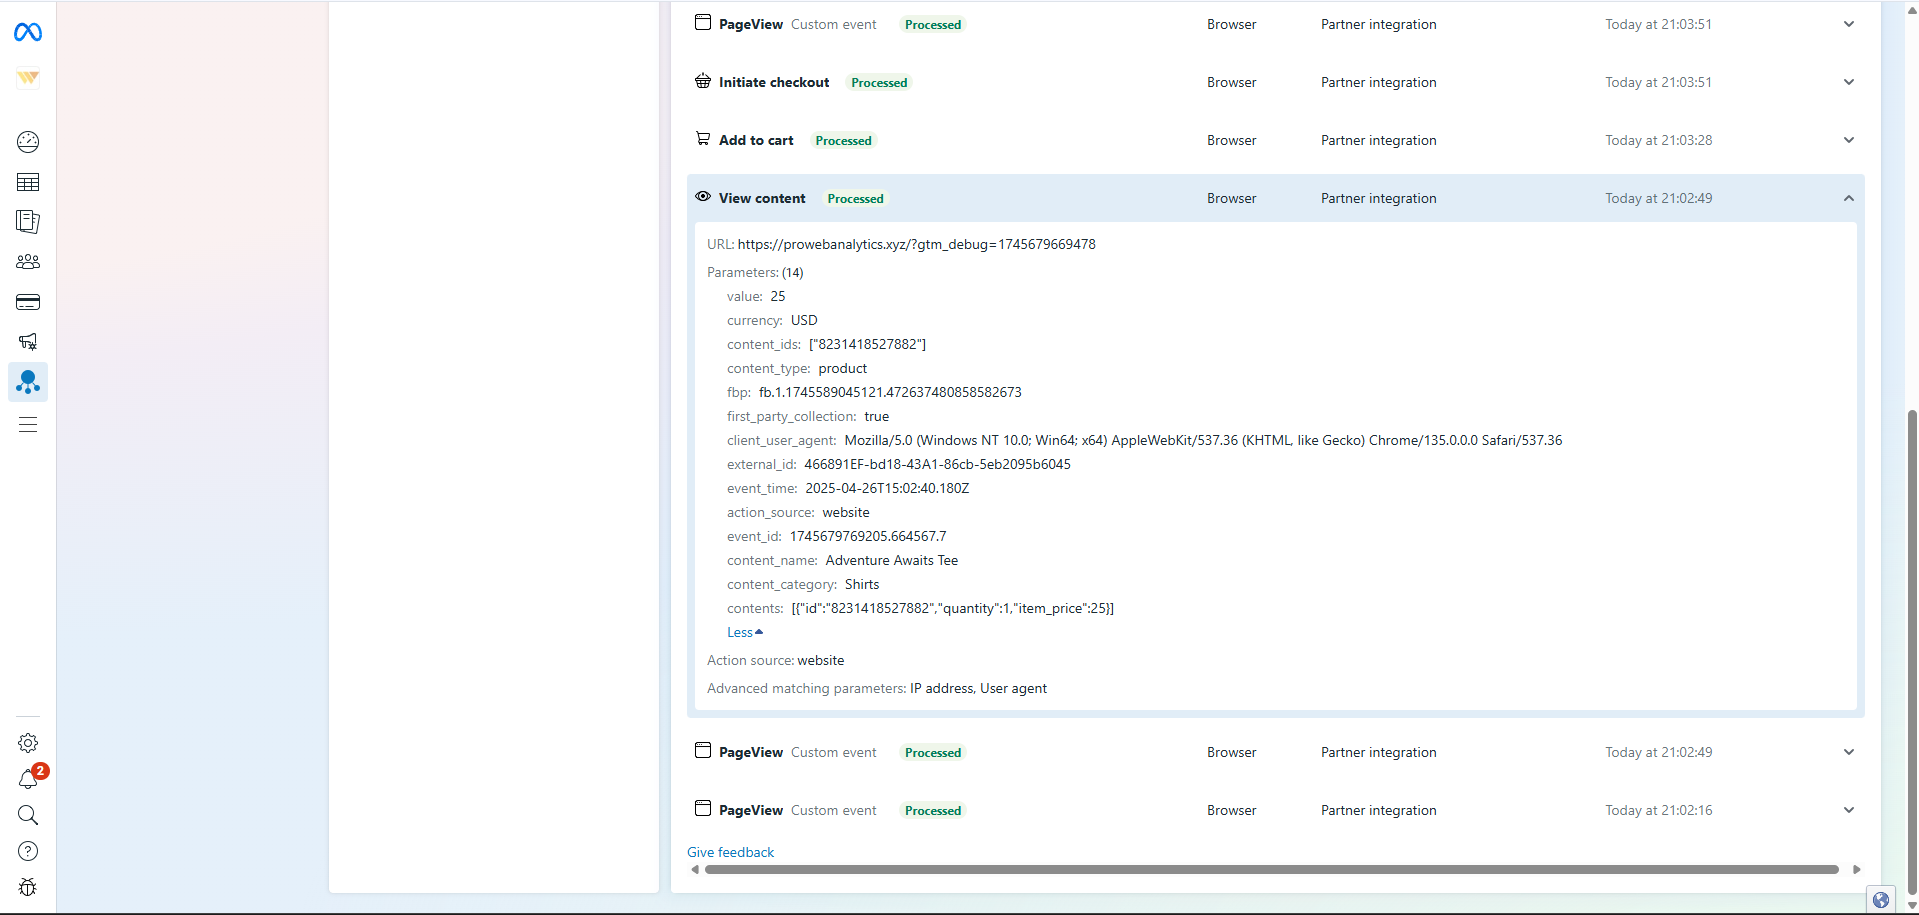Collapse the View content event details

click(1848, 198)
